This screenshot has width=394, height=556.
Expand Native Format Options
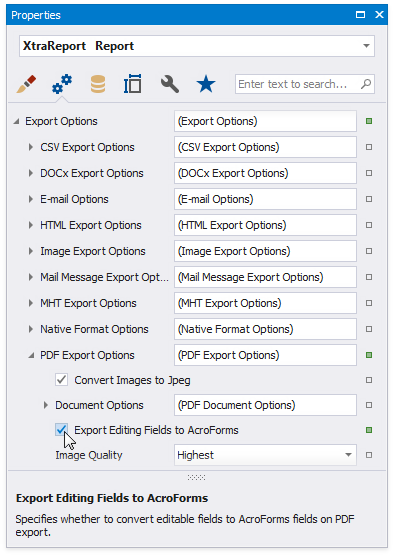(x=31, y=329)
